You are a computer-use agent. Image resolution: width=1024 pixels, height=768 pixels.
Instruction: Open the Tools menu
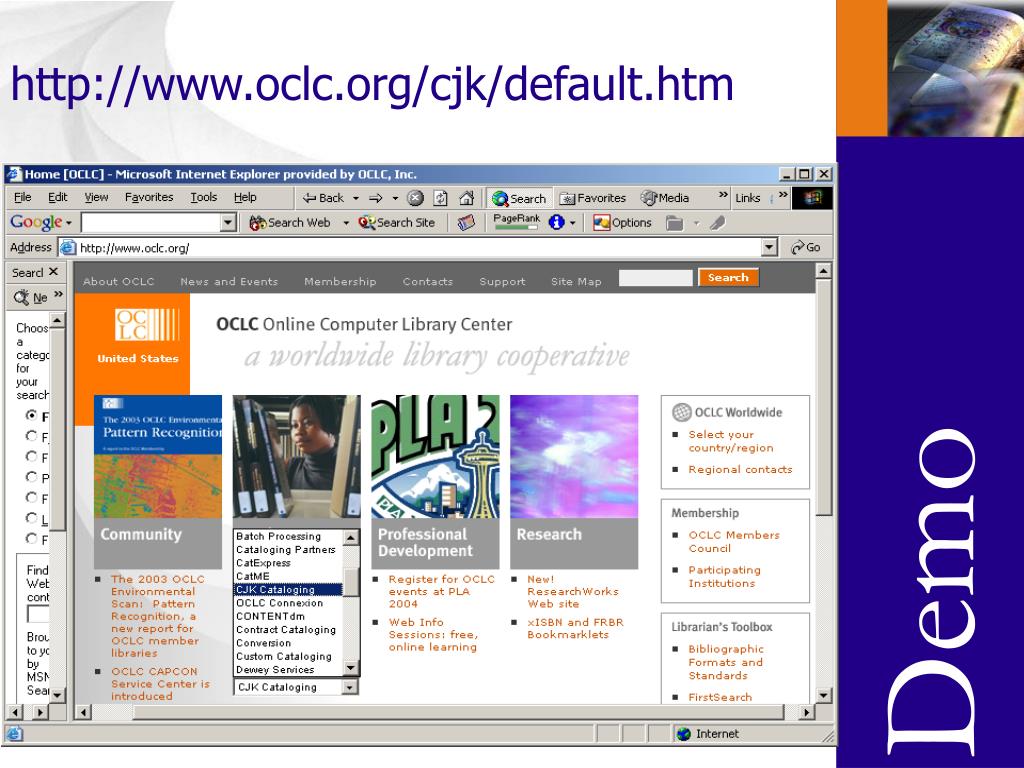204,197
